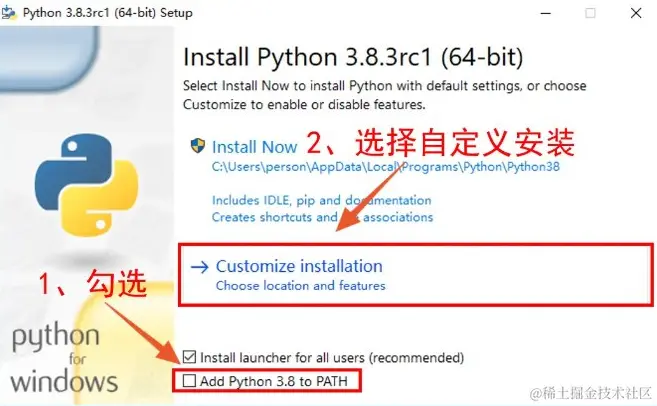The image size is (657, 406).
Task: Click the UAC shield icon beside Install Now
Action: (198, 146)
